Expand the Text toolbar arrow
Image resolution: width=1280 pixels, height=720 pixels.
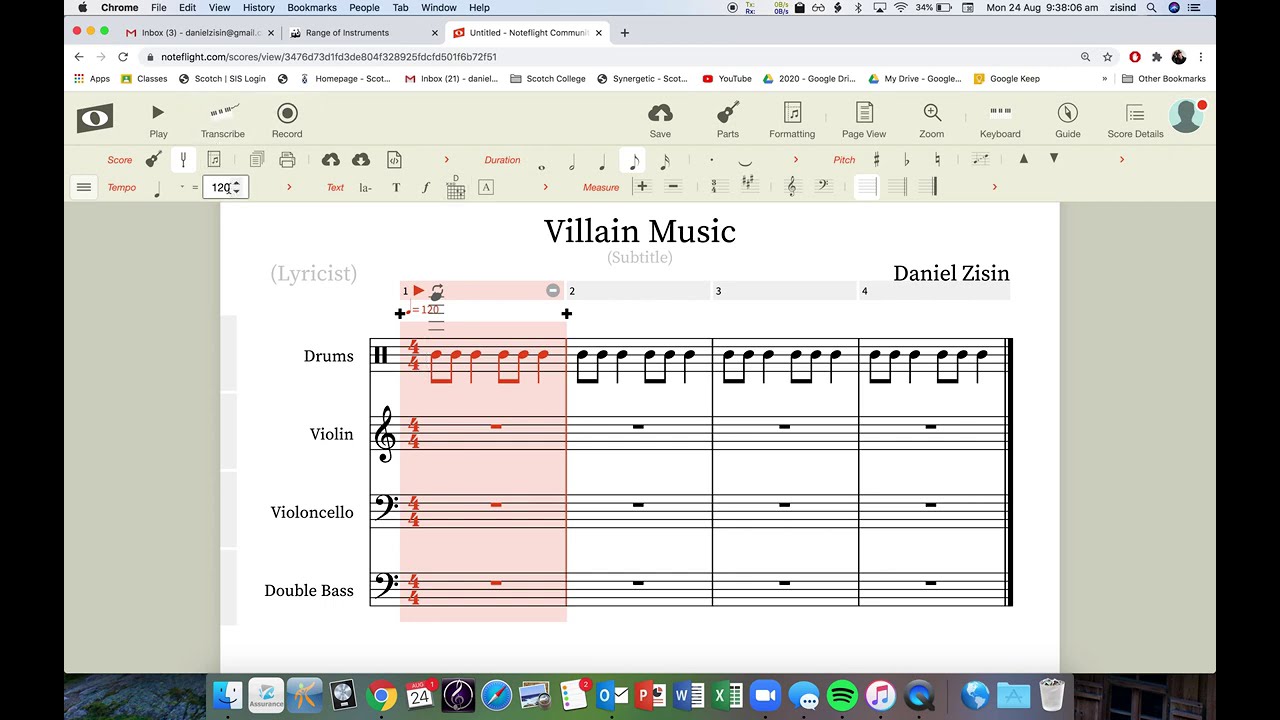point(545,187)
